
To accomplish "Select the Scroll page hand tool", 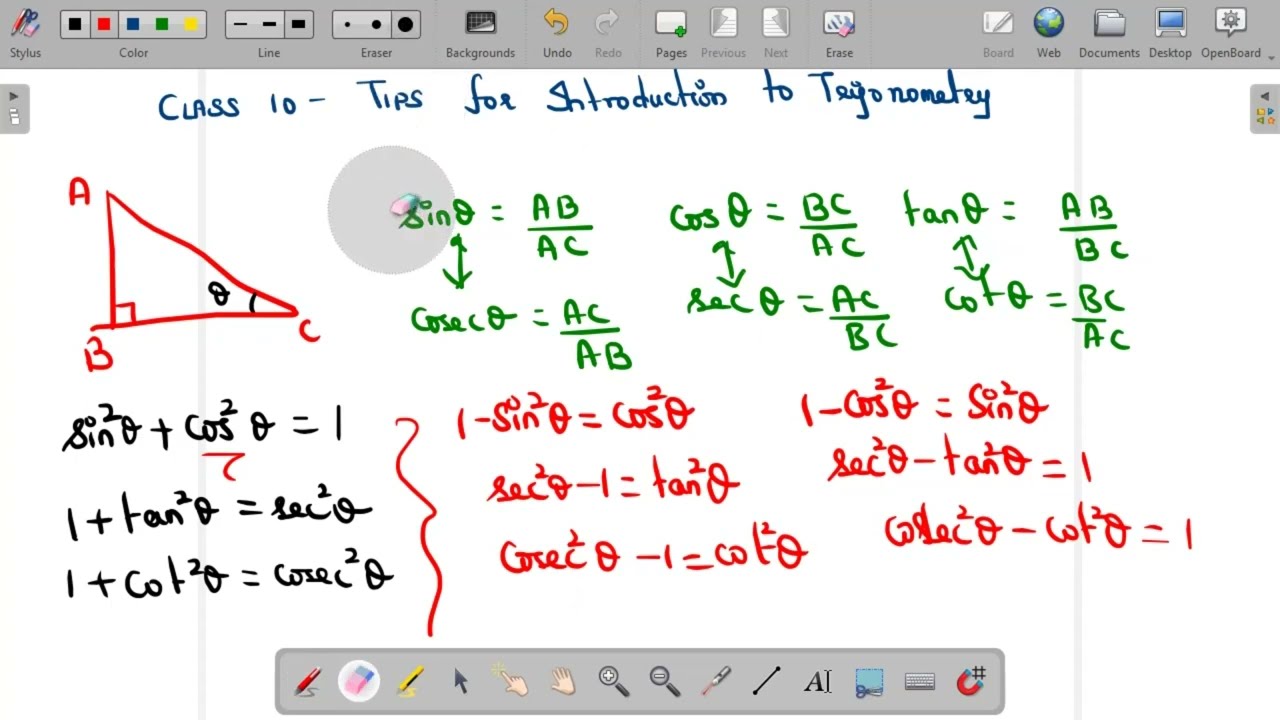I will 563,682.
